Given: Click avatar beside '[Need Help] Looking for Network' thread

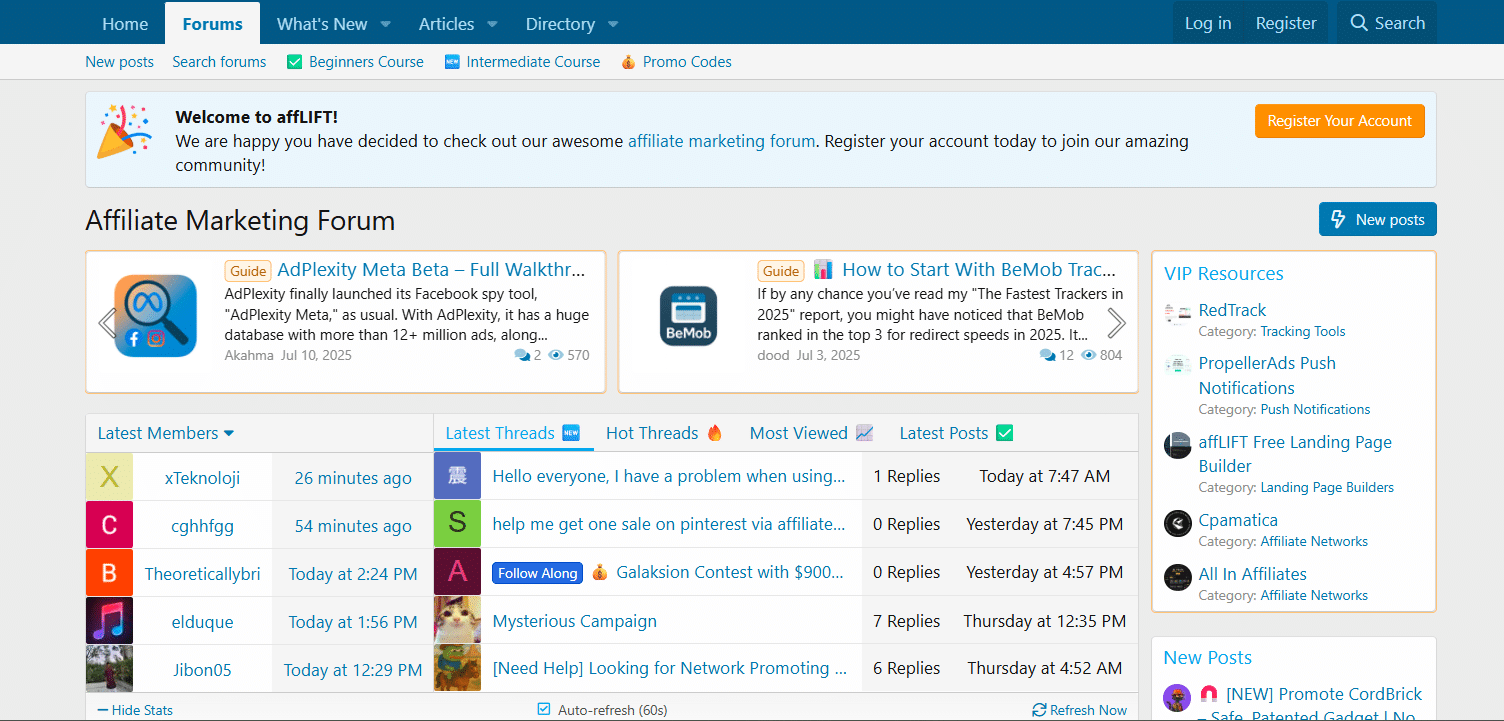Looking at the screenshot, I should [457, 668].
